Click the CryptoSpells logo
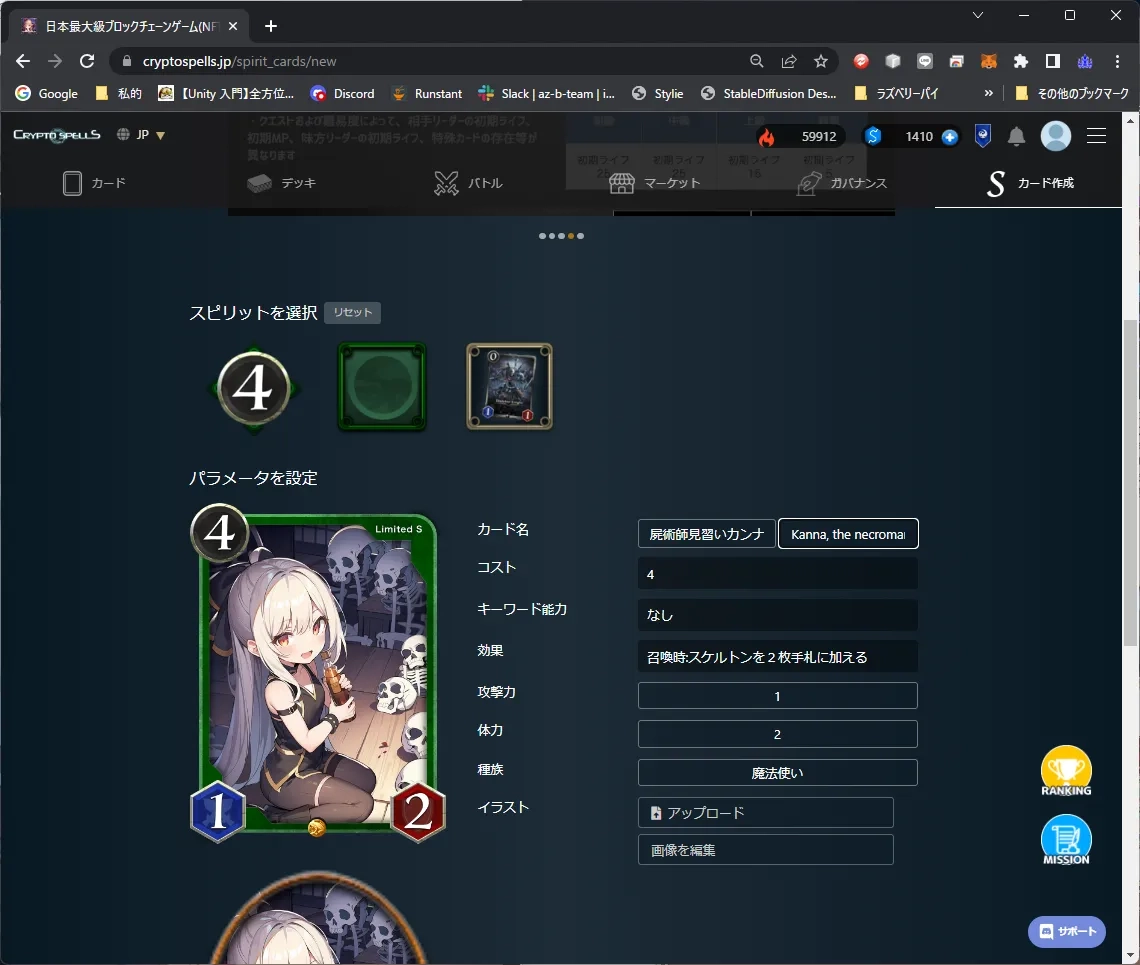This screenshot has height=965, width=1140. point(57,135)
